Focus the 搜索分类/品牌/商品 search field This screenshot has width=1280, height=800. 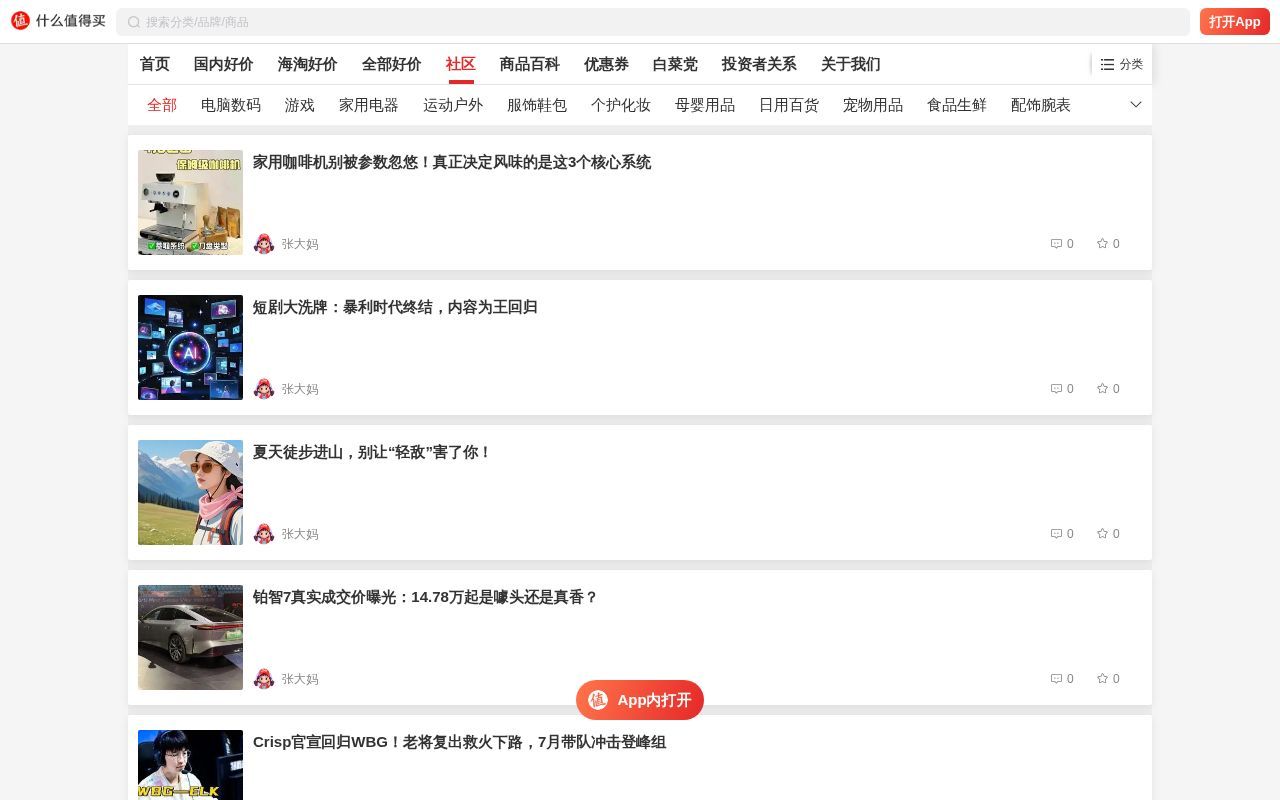pos(653,22)
